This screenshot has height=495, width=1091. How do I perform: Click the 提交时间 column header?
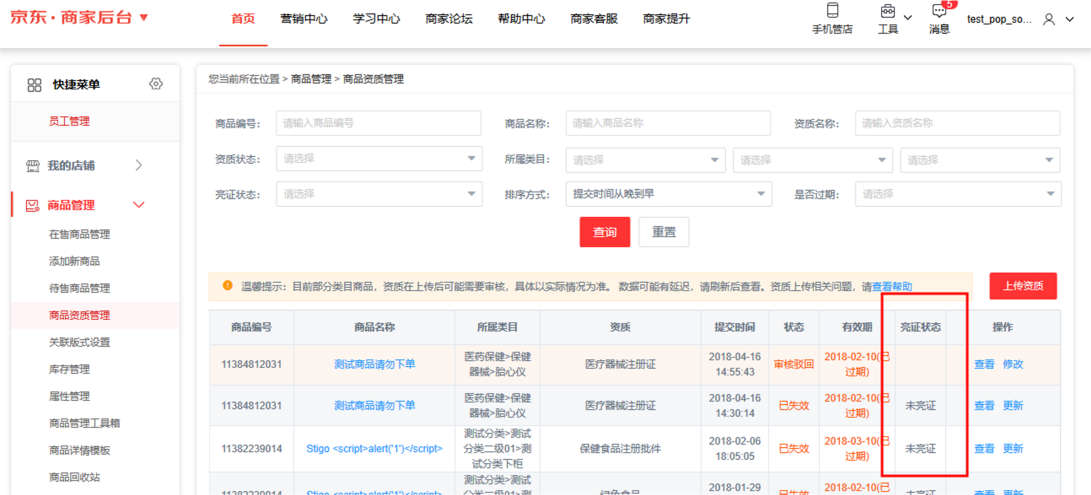point(735,327)
